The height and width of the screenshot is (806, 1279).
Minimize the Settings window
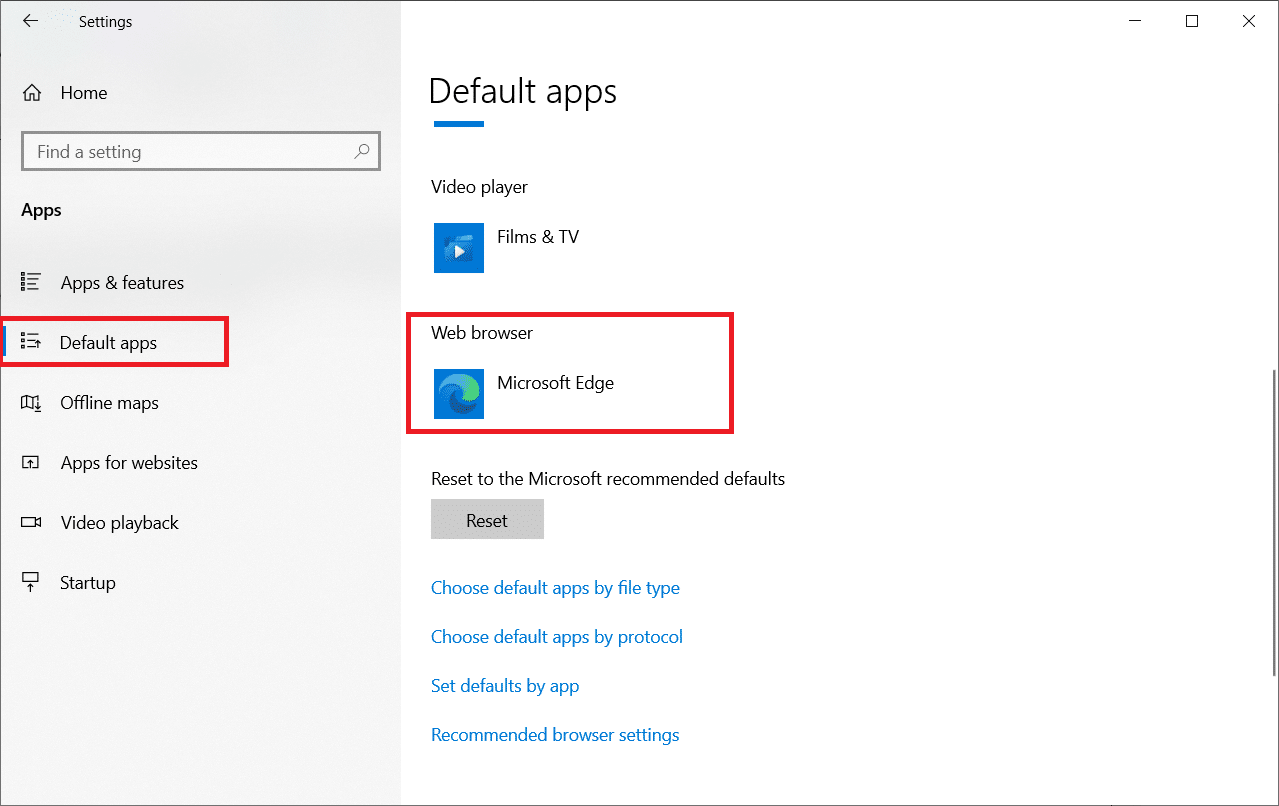coord(1135,21)
